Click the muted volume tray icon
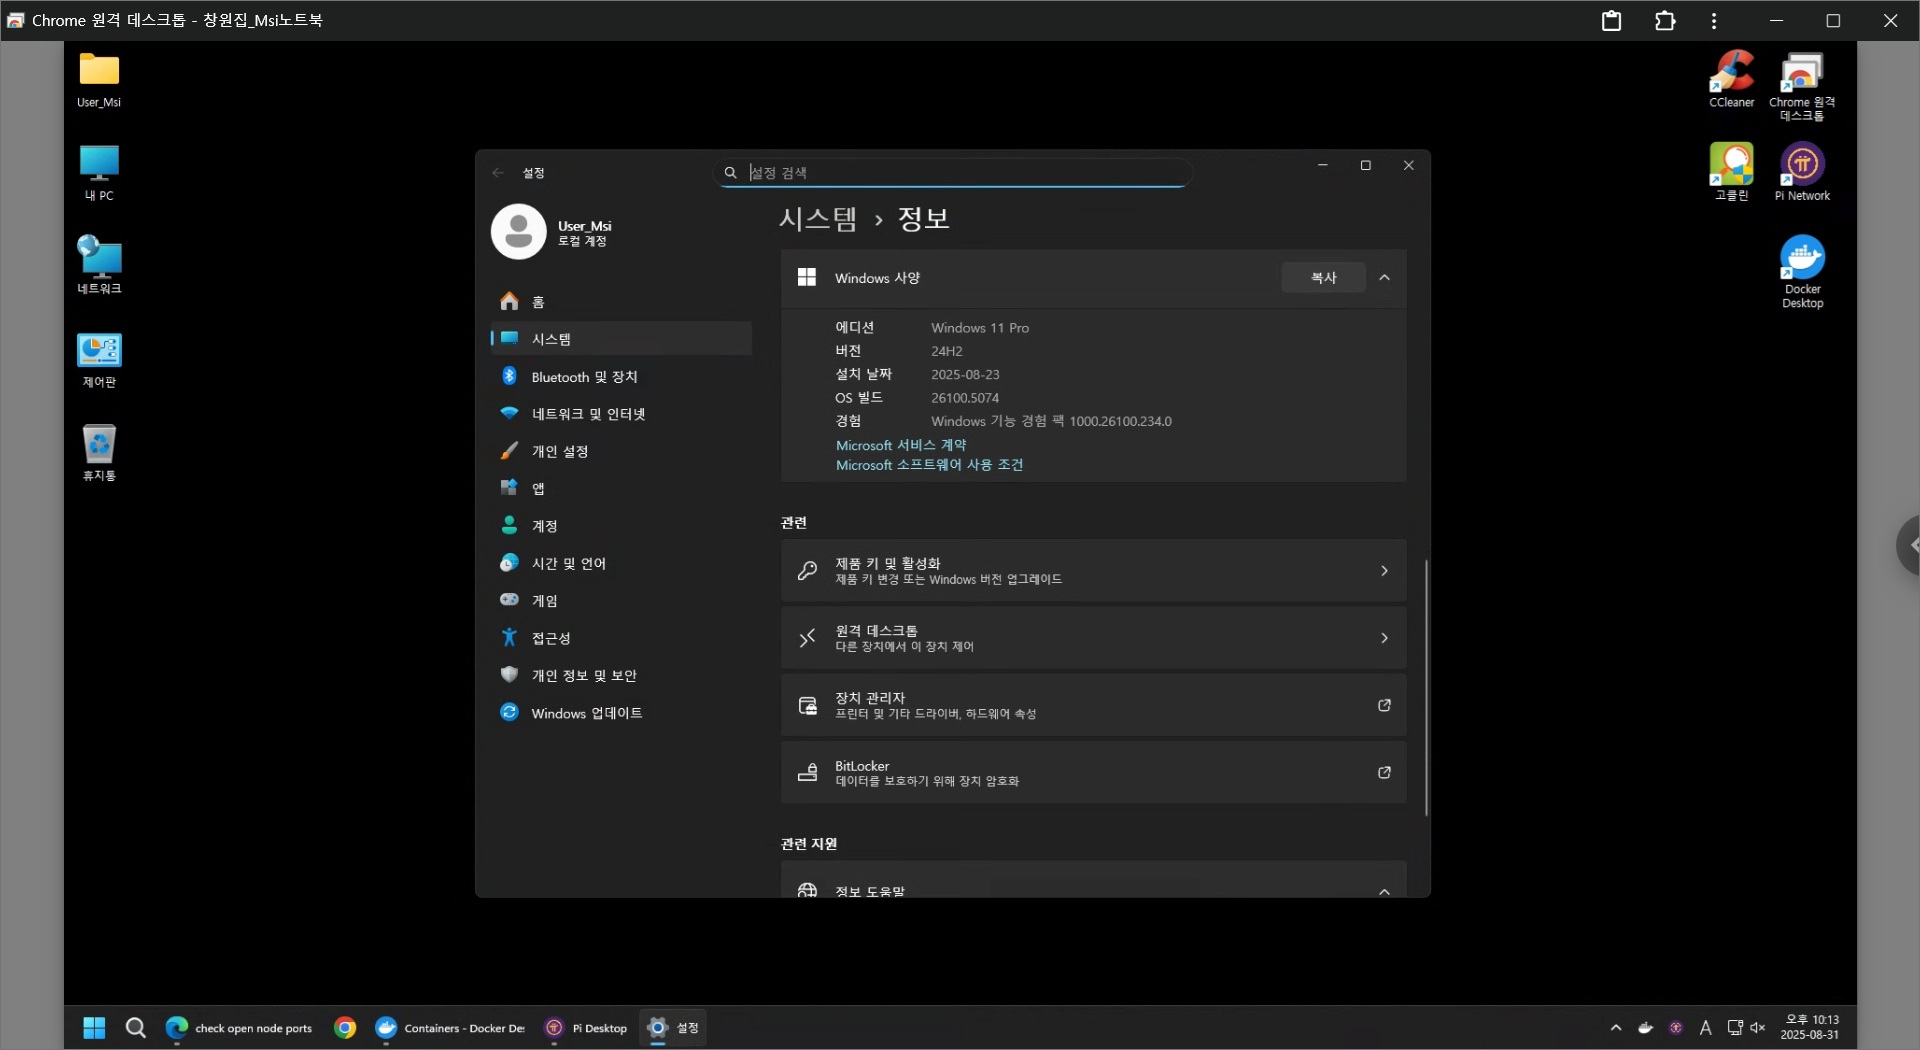This screenshot has height=1050, width=1920. (x=1758, y=1028)
